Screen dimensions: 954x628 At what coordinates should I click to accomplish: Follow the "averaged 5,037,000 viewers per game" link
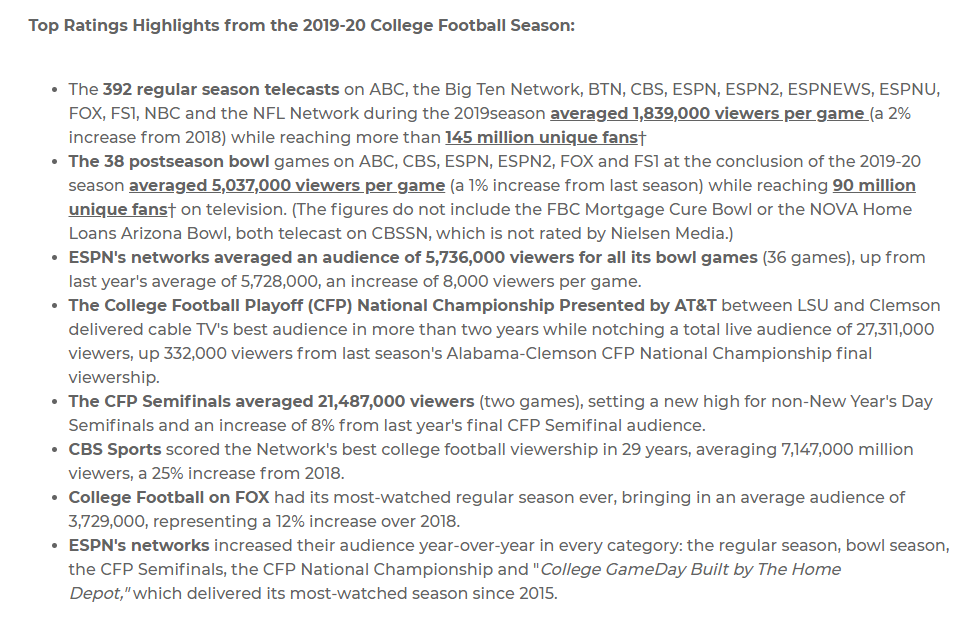287,185
